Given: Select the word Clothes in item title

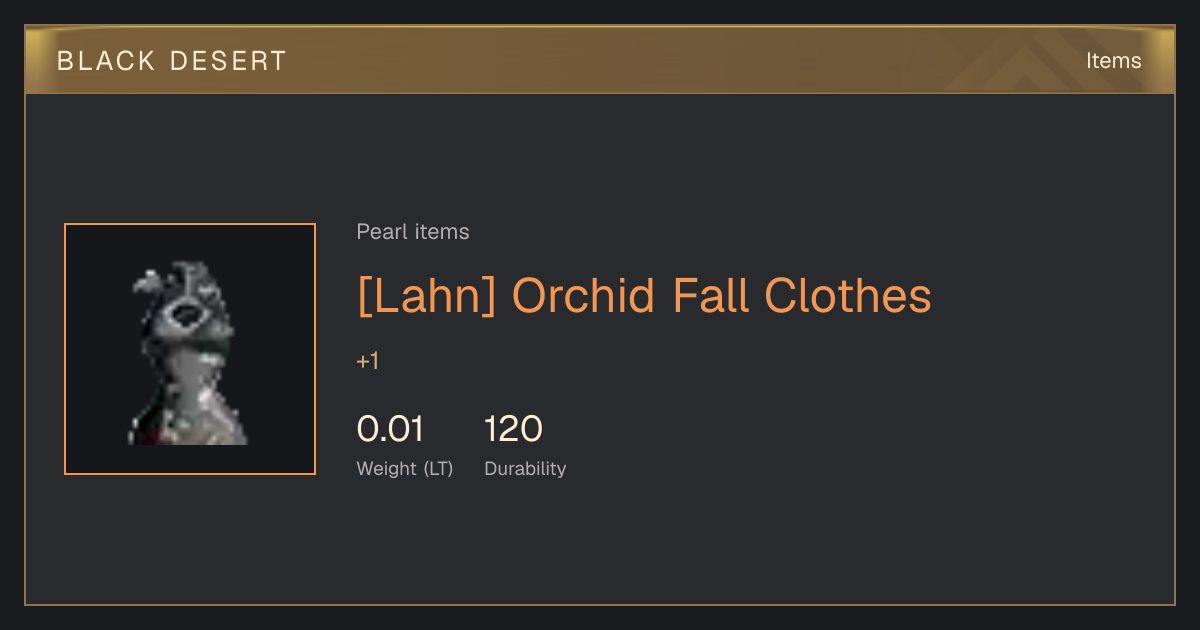Looking at the screenshot, I should (x=848, y=296).
